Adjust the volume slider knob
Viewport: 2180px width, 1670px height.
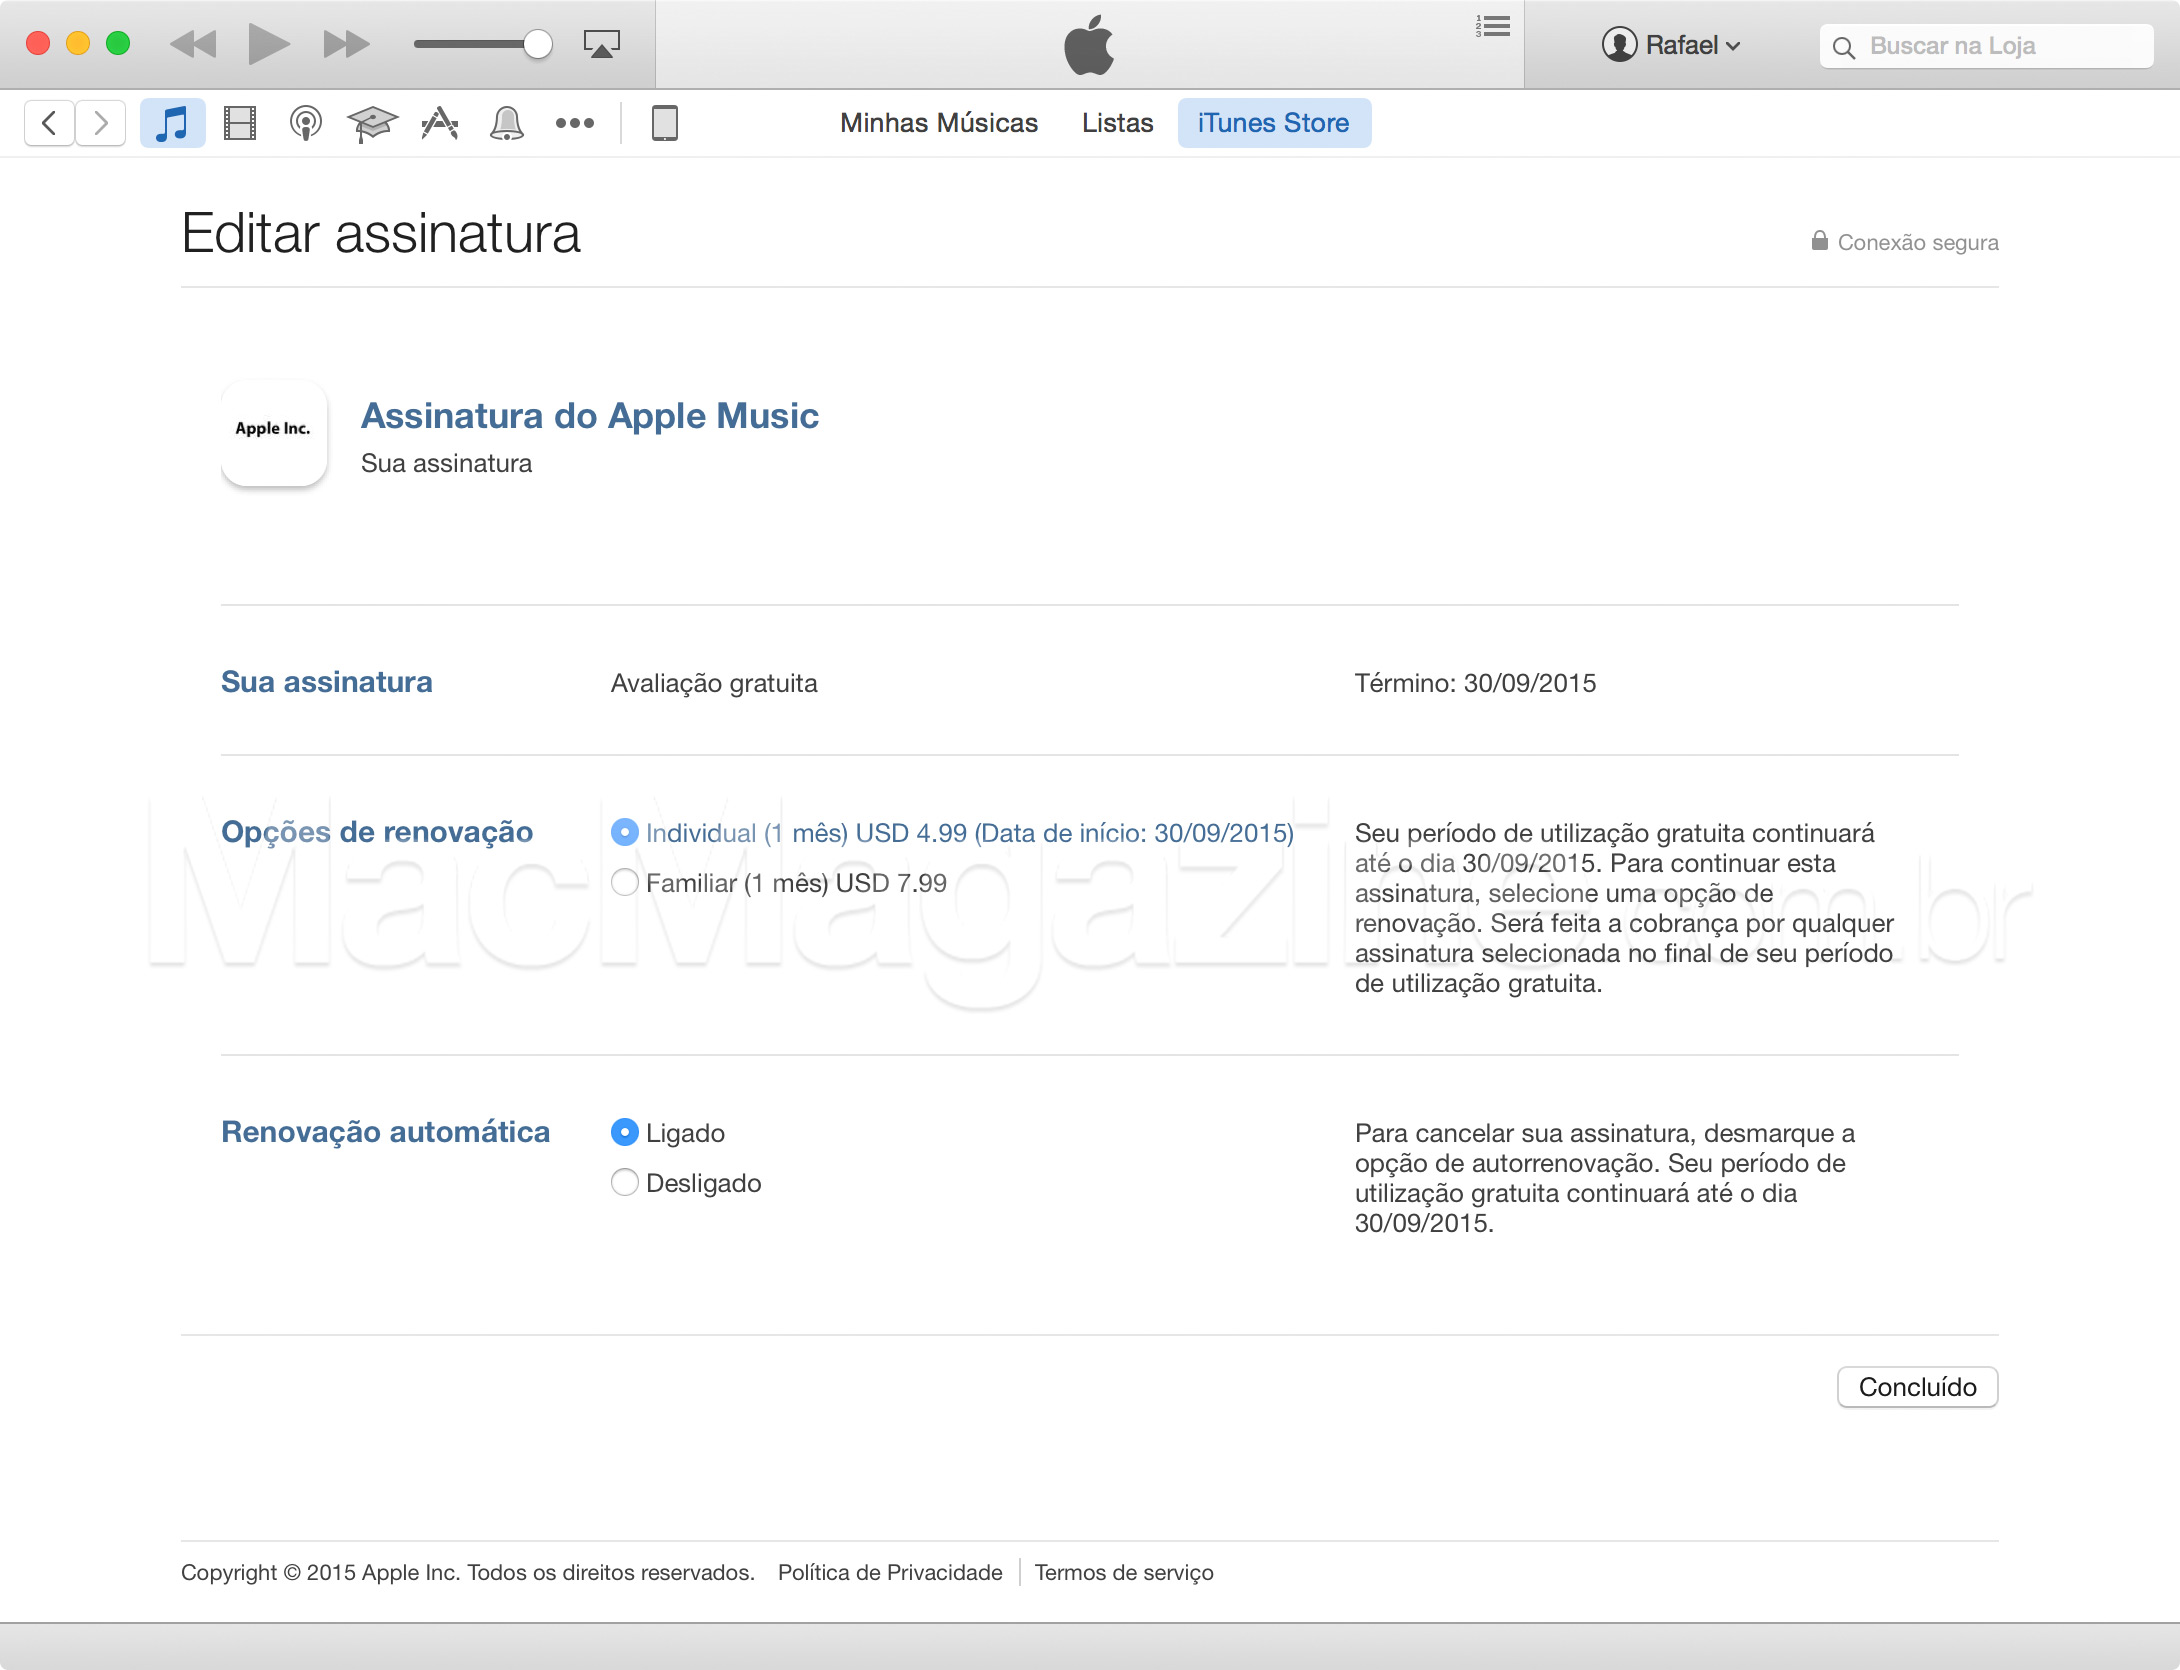pyautogui.click(x=538, y=44)
